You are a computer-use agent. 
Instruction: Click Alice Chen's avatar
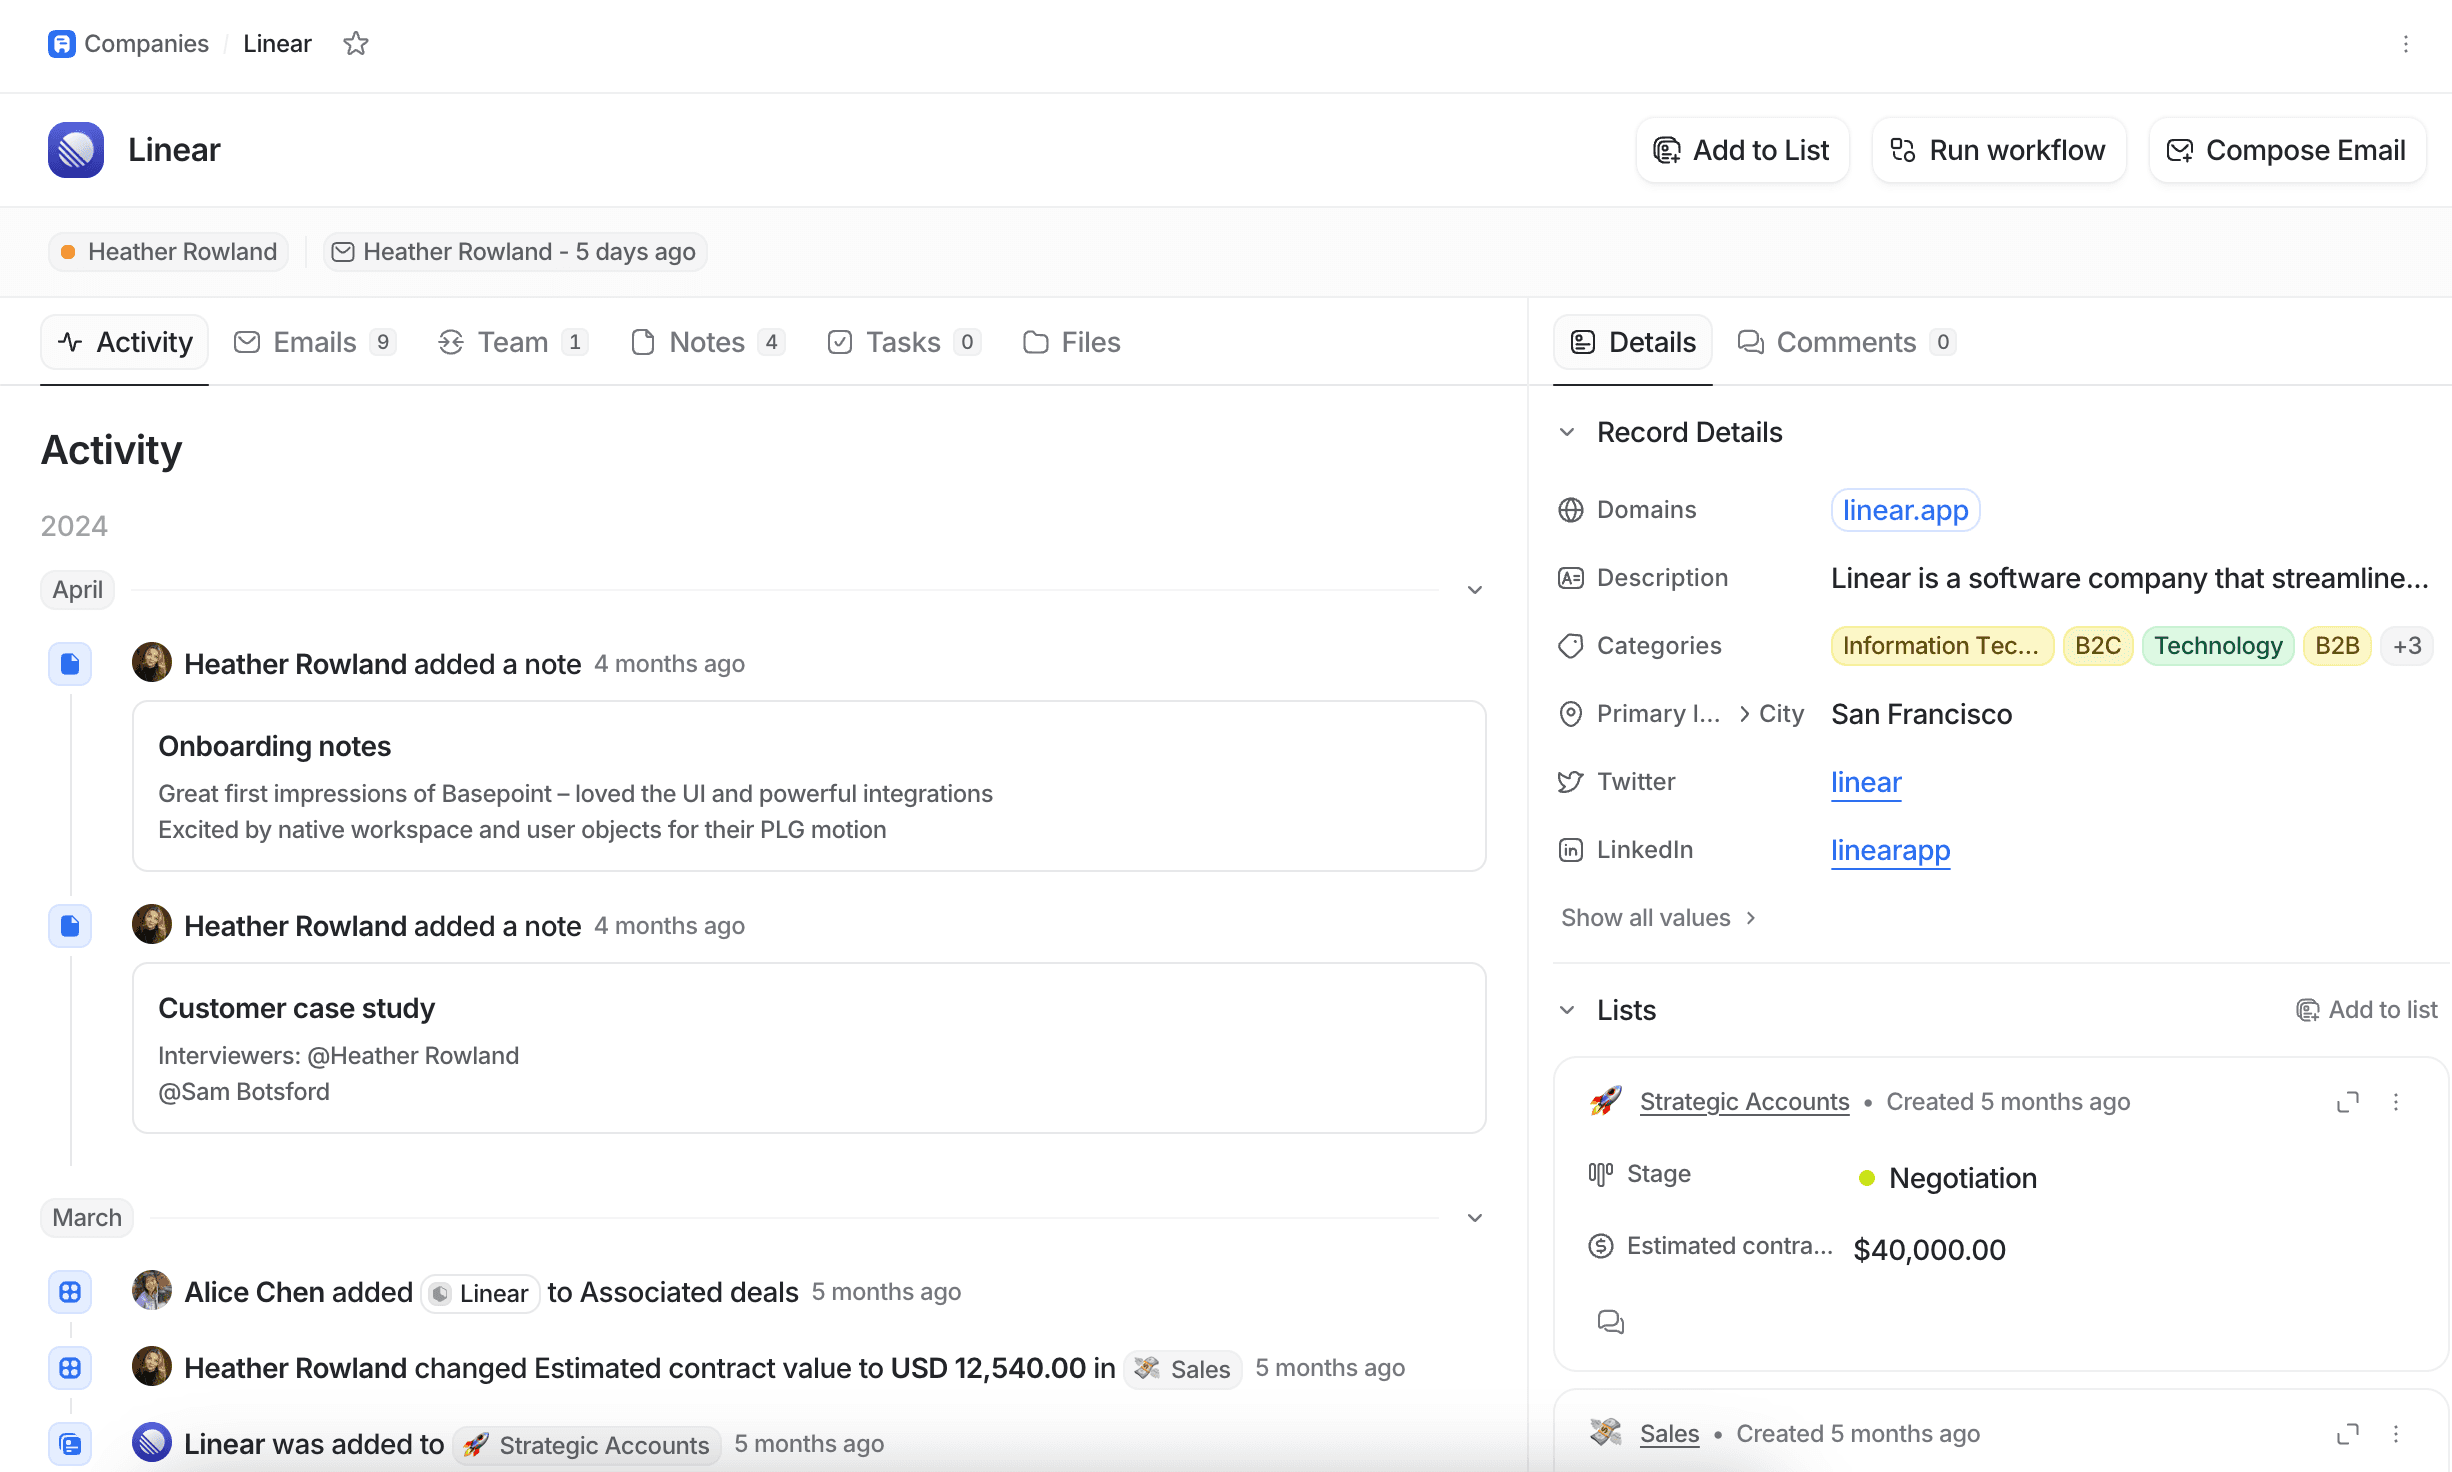(x=152, y=1290)
